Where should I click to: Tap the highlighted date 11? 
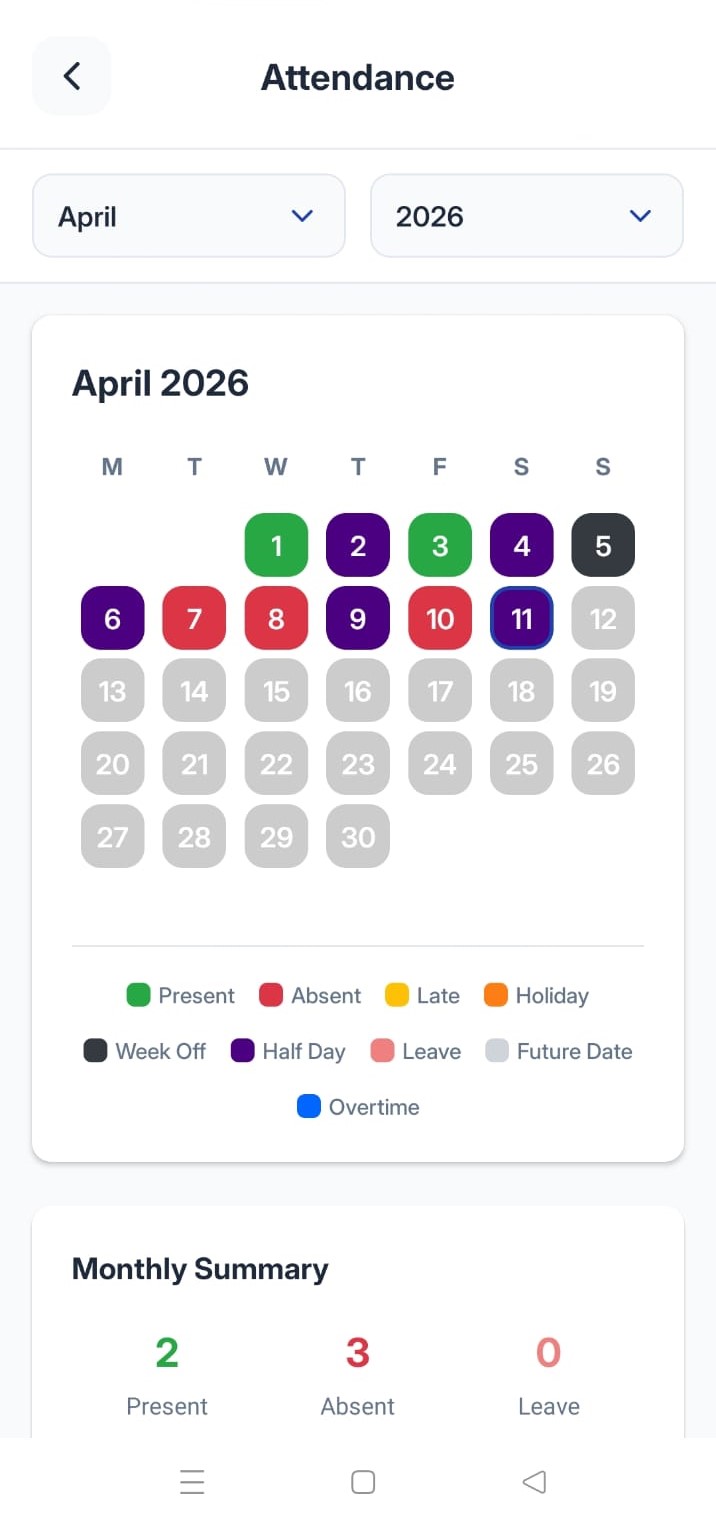click(521, 618)
